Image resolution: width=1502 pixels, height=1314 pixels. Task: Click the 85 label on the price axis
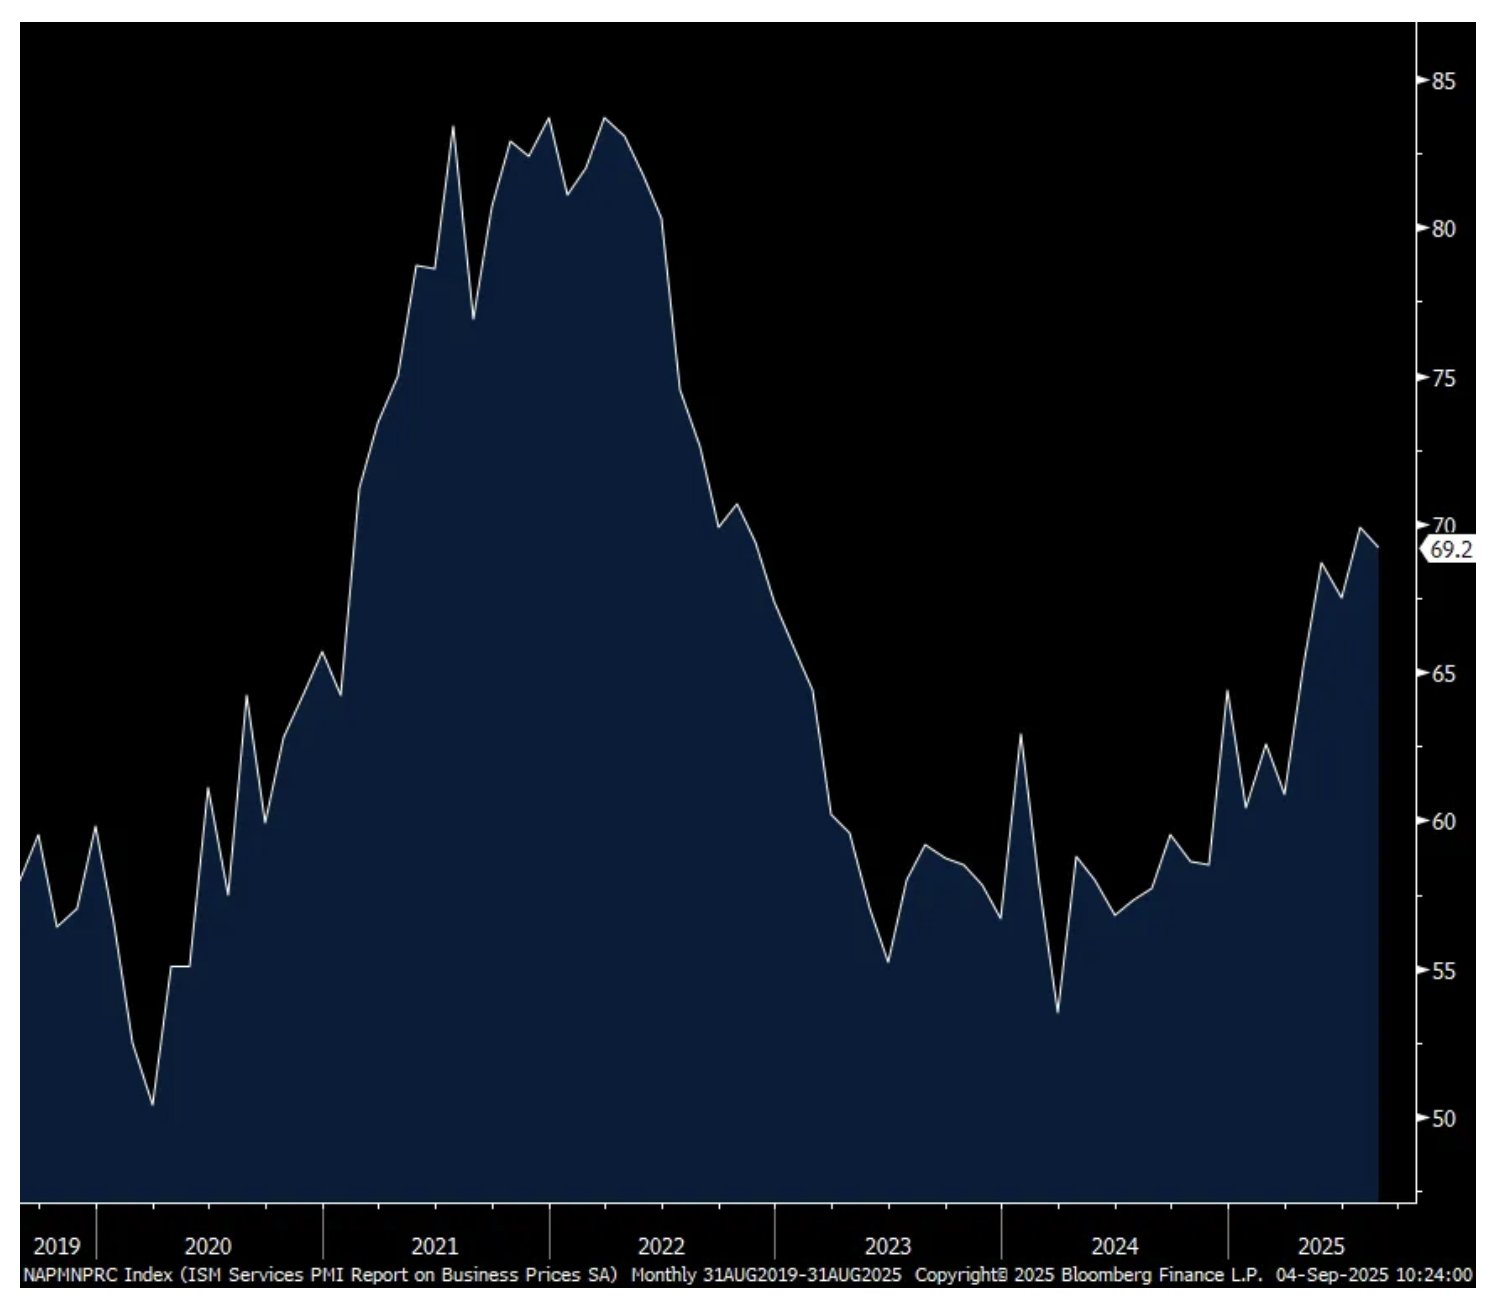pyautogui.click(x=1443, y=81)
